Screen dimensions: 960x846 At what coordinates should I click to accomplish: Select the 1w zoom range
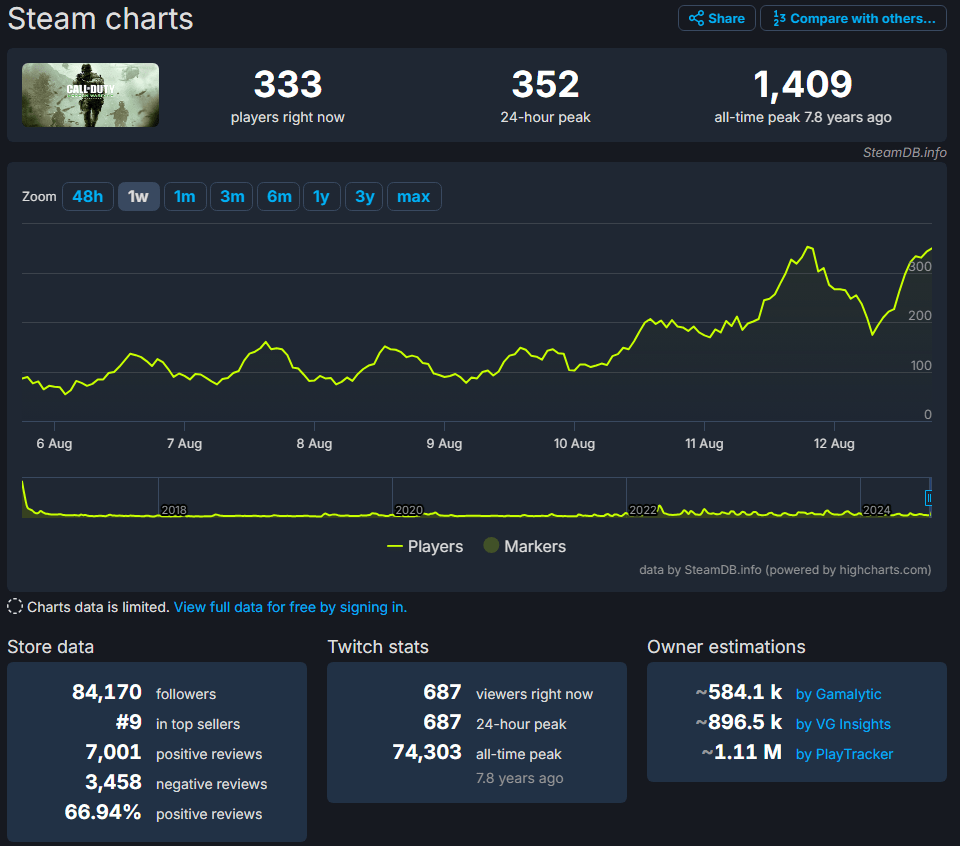[138, 197]
